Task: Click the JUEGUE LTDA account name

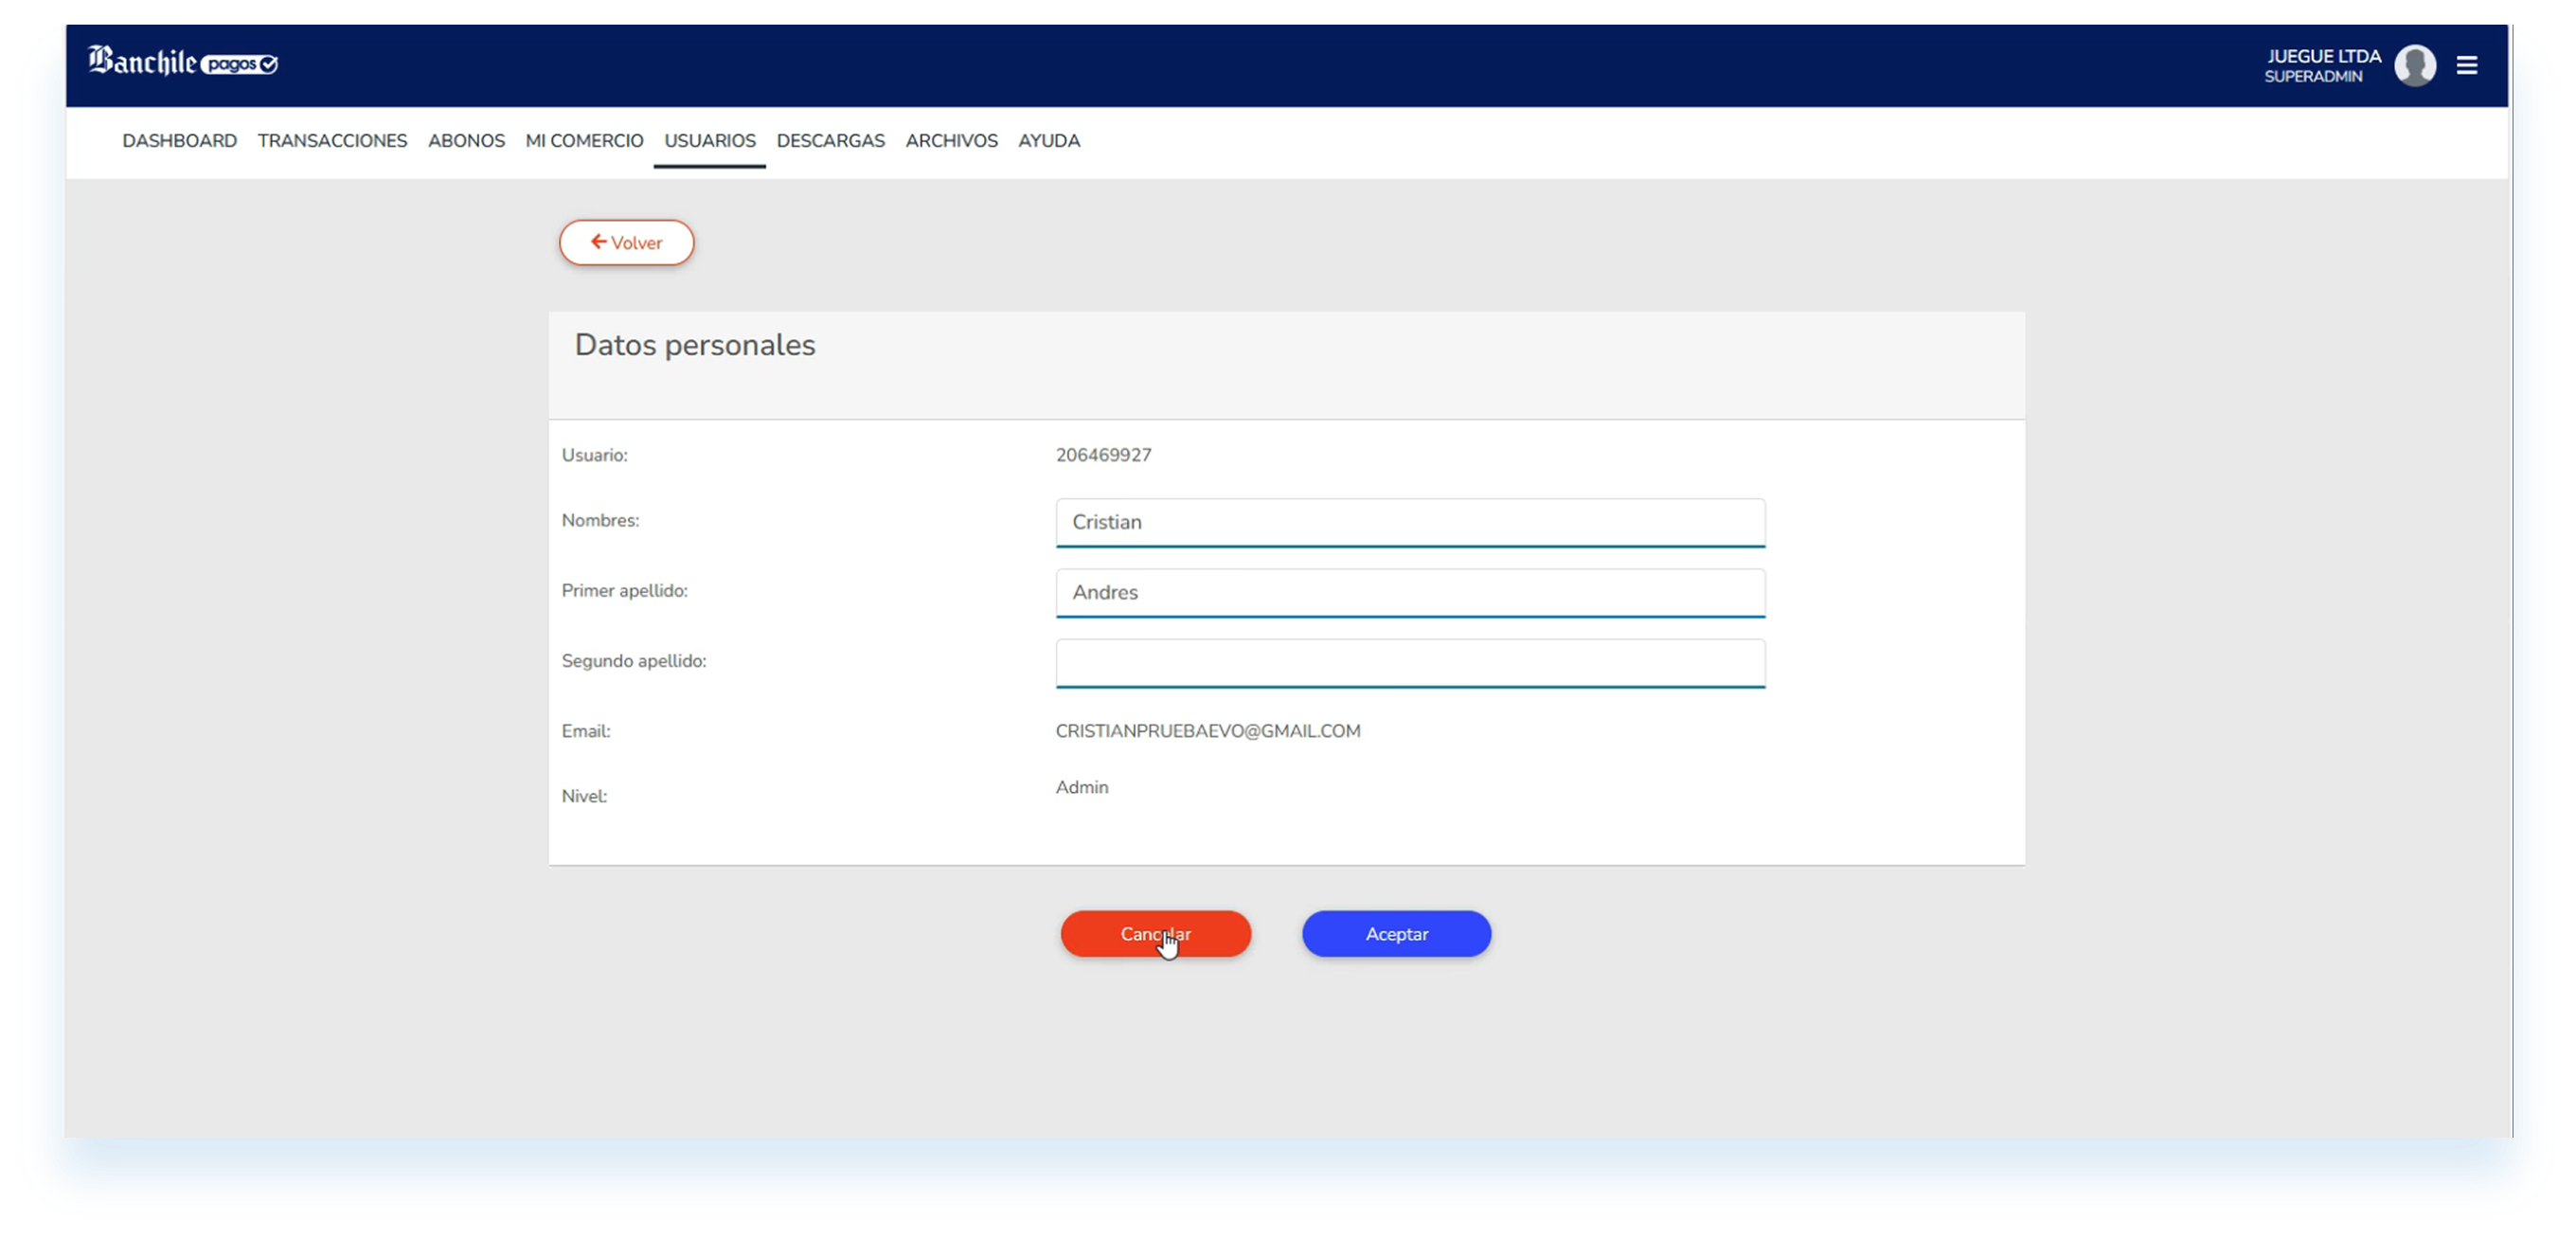Action: pyautogui.click(x=2323, y=56)
